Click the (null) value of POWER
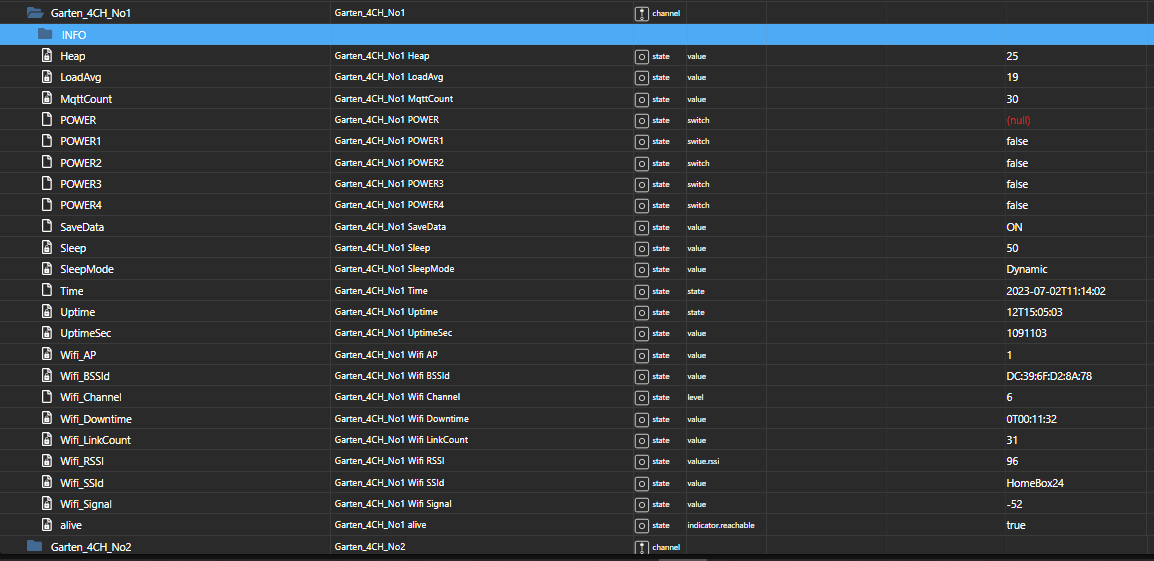Screen dimensions: 1154x561 (1018, 120)
